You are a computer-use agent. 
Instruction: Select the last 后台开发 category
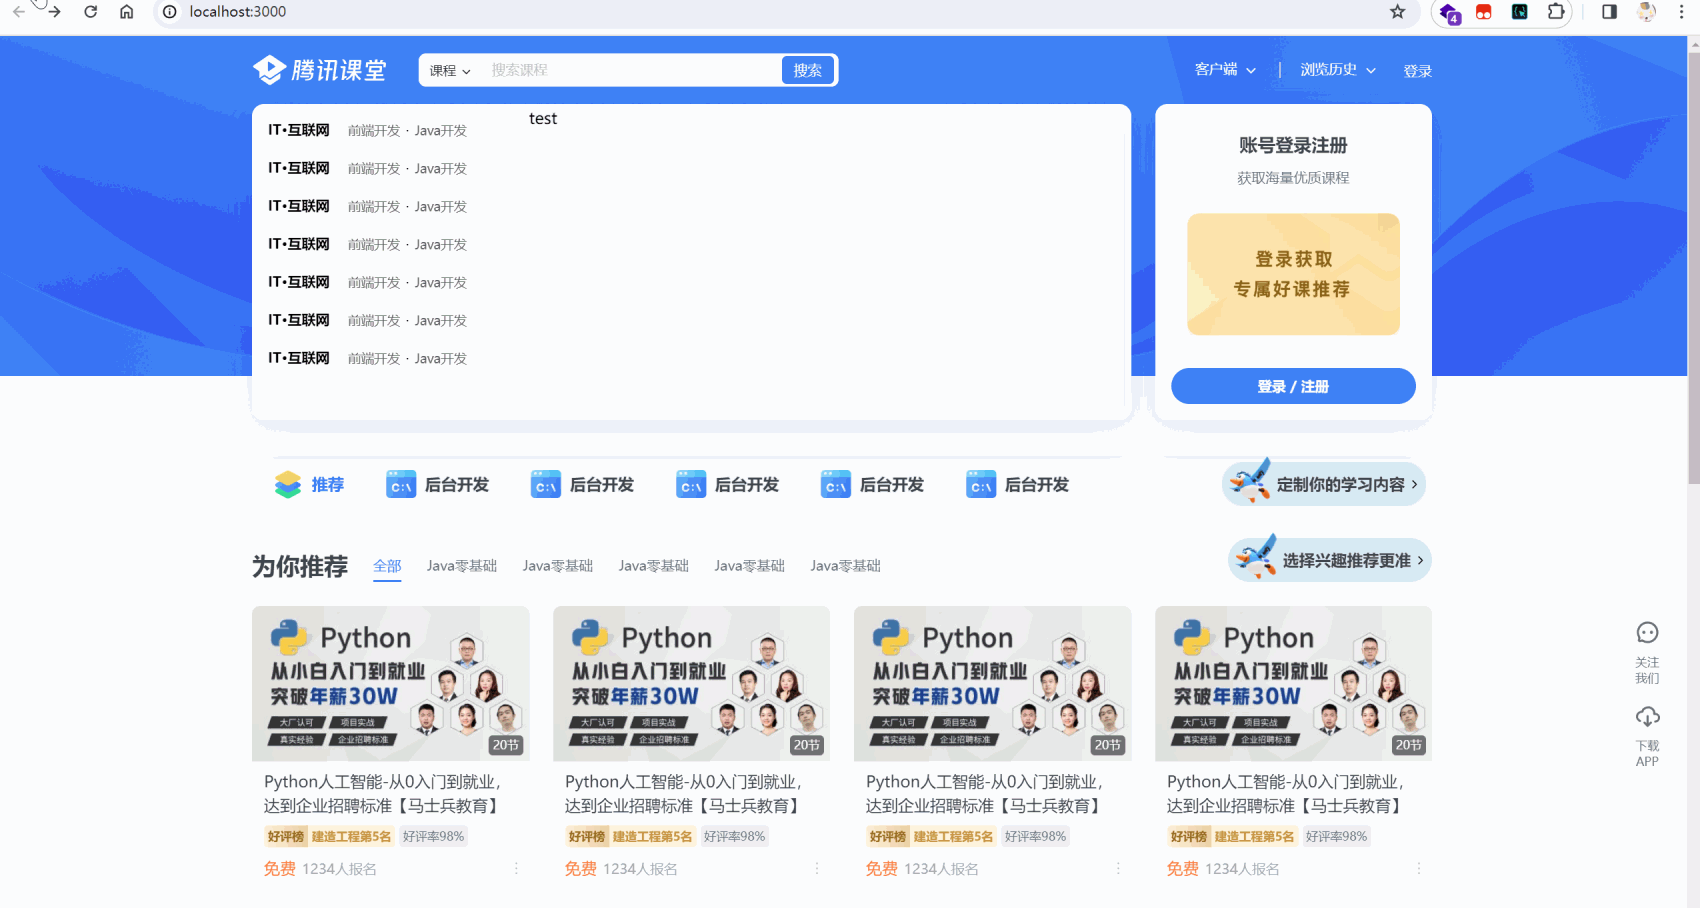pos(1018,484)
